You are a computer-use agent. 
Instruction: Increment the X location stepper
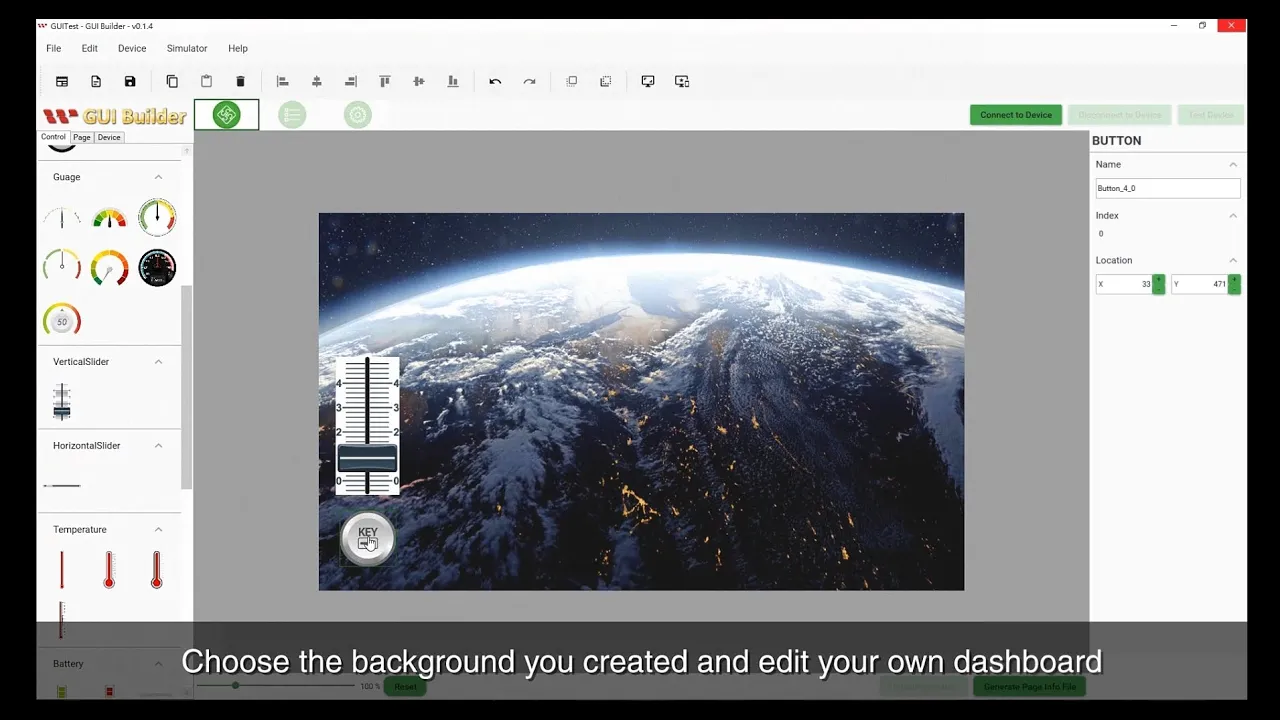[x=1159, y=280]
